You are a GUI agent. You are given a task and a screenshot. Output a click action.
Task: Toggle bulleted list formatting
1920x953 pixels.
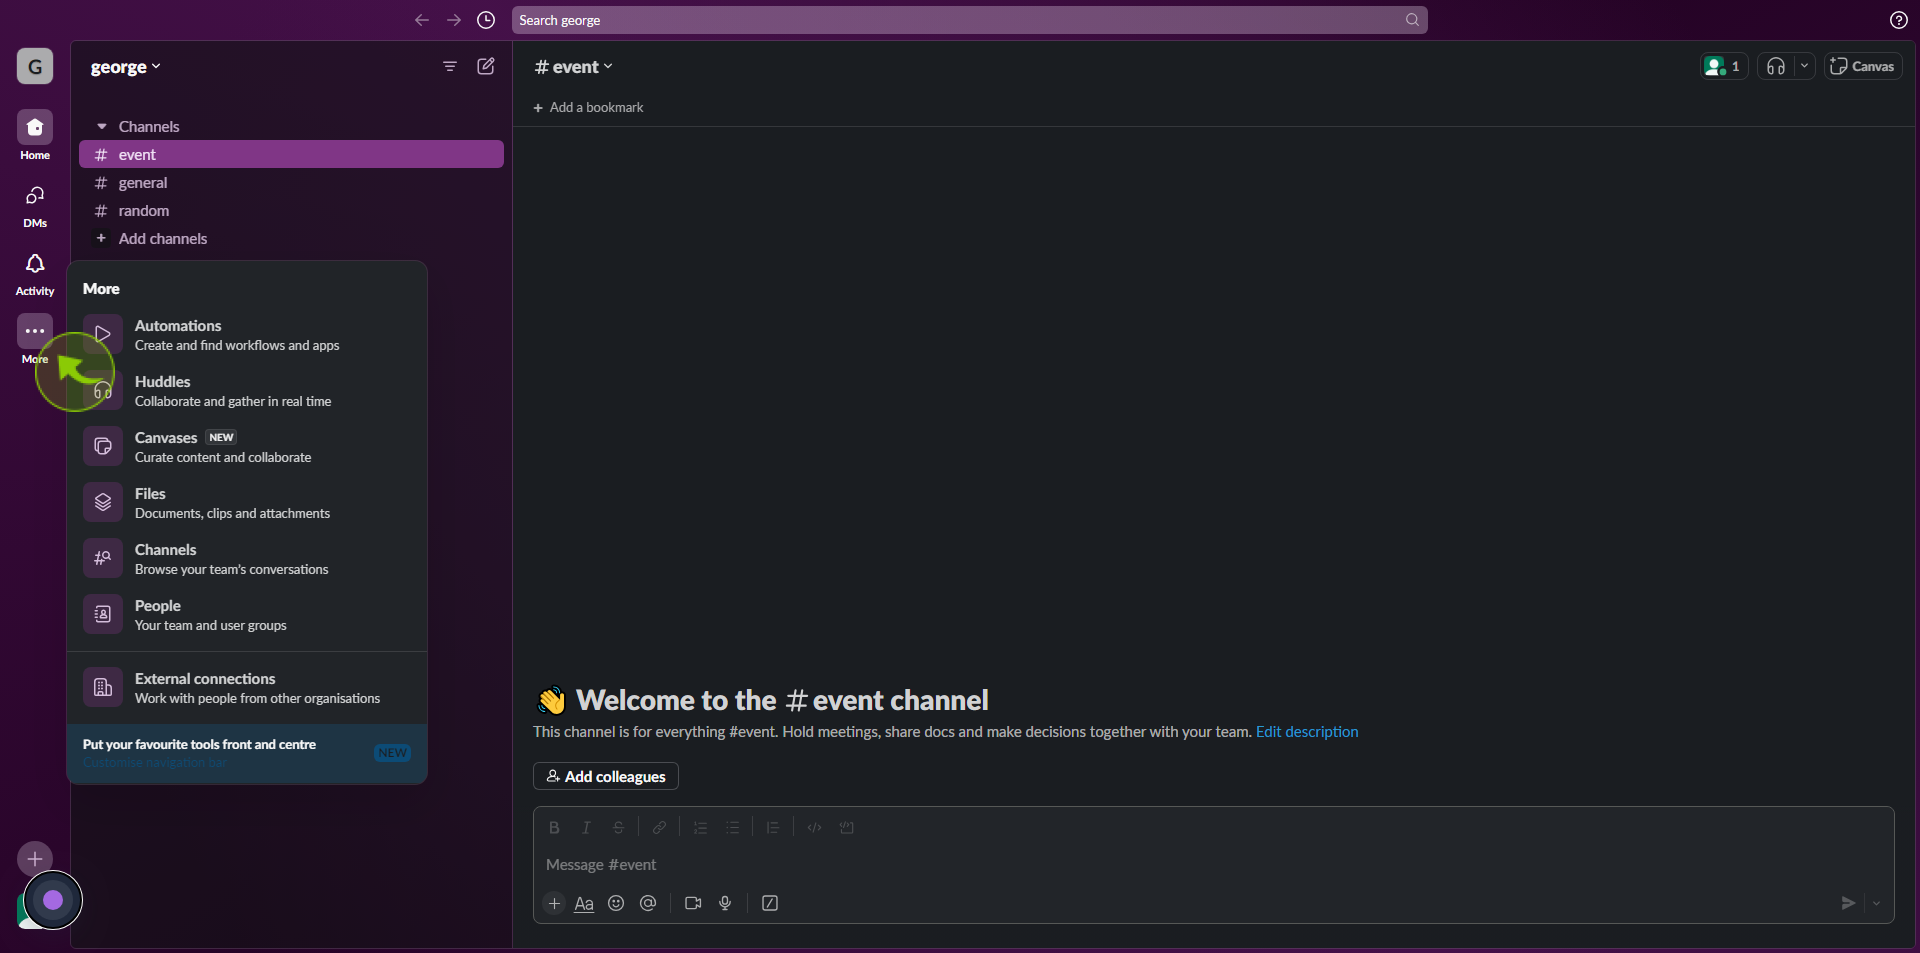[x=732, y=827]
